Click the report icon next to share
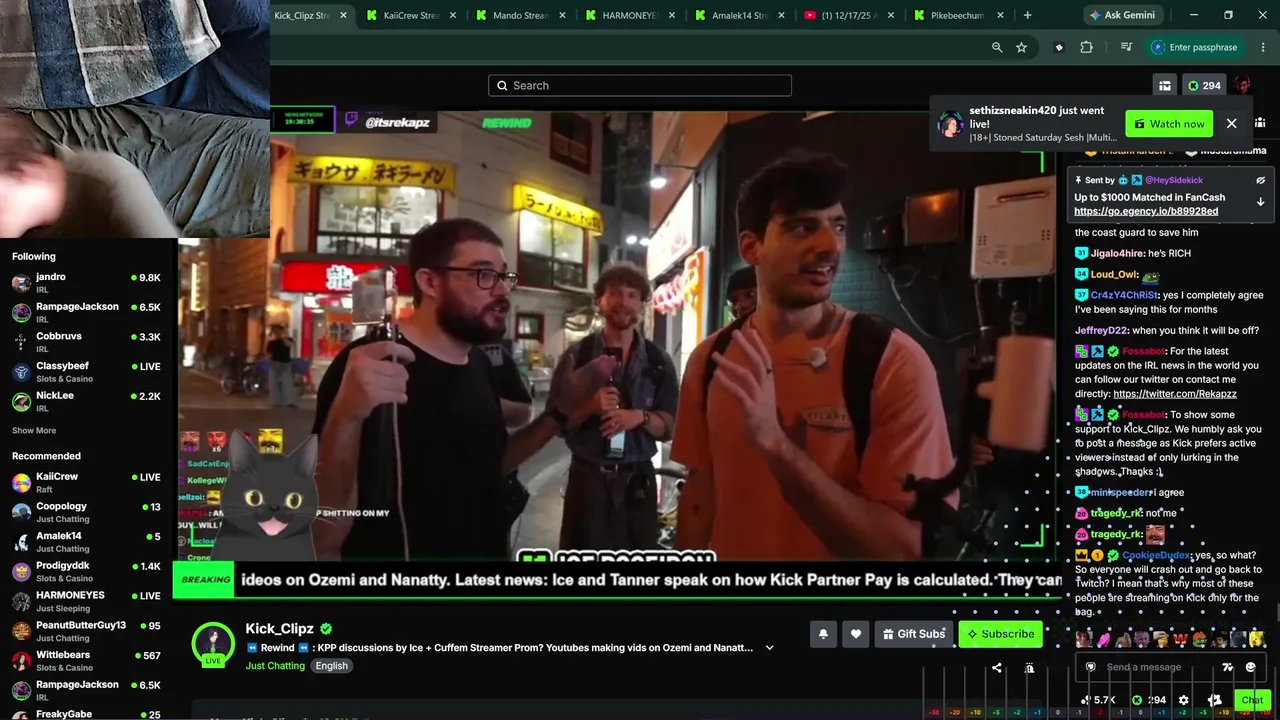The image size is (1280, 720). coord(1029,667)
